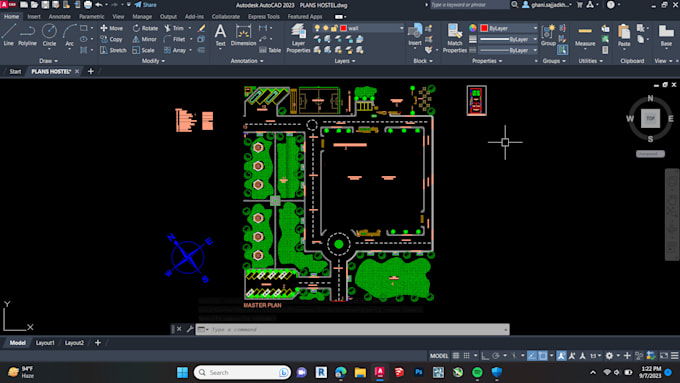Toggle snap mode in status bar

click(x=467, y=356)
